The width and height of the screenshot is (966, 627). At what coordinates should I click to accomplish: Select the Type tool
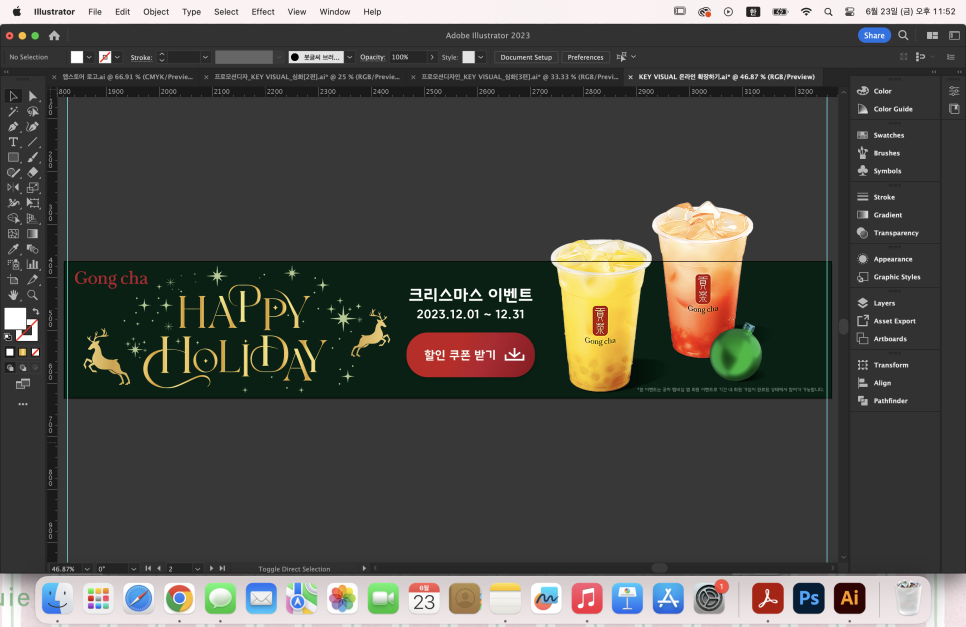tap(13, 142)
